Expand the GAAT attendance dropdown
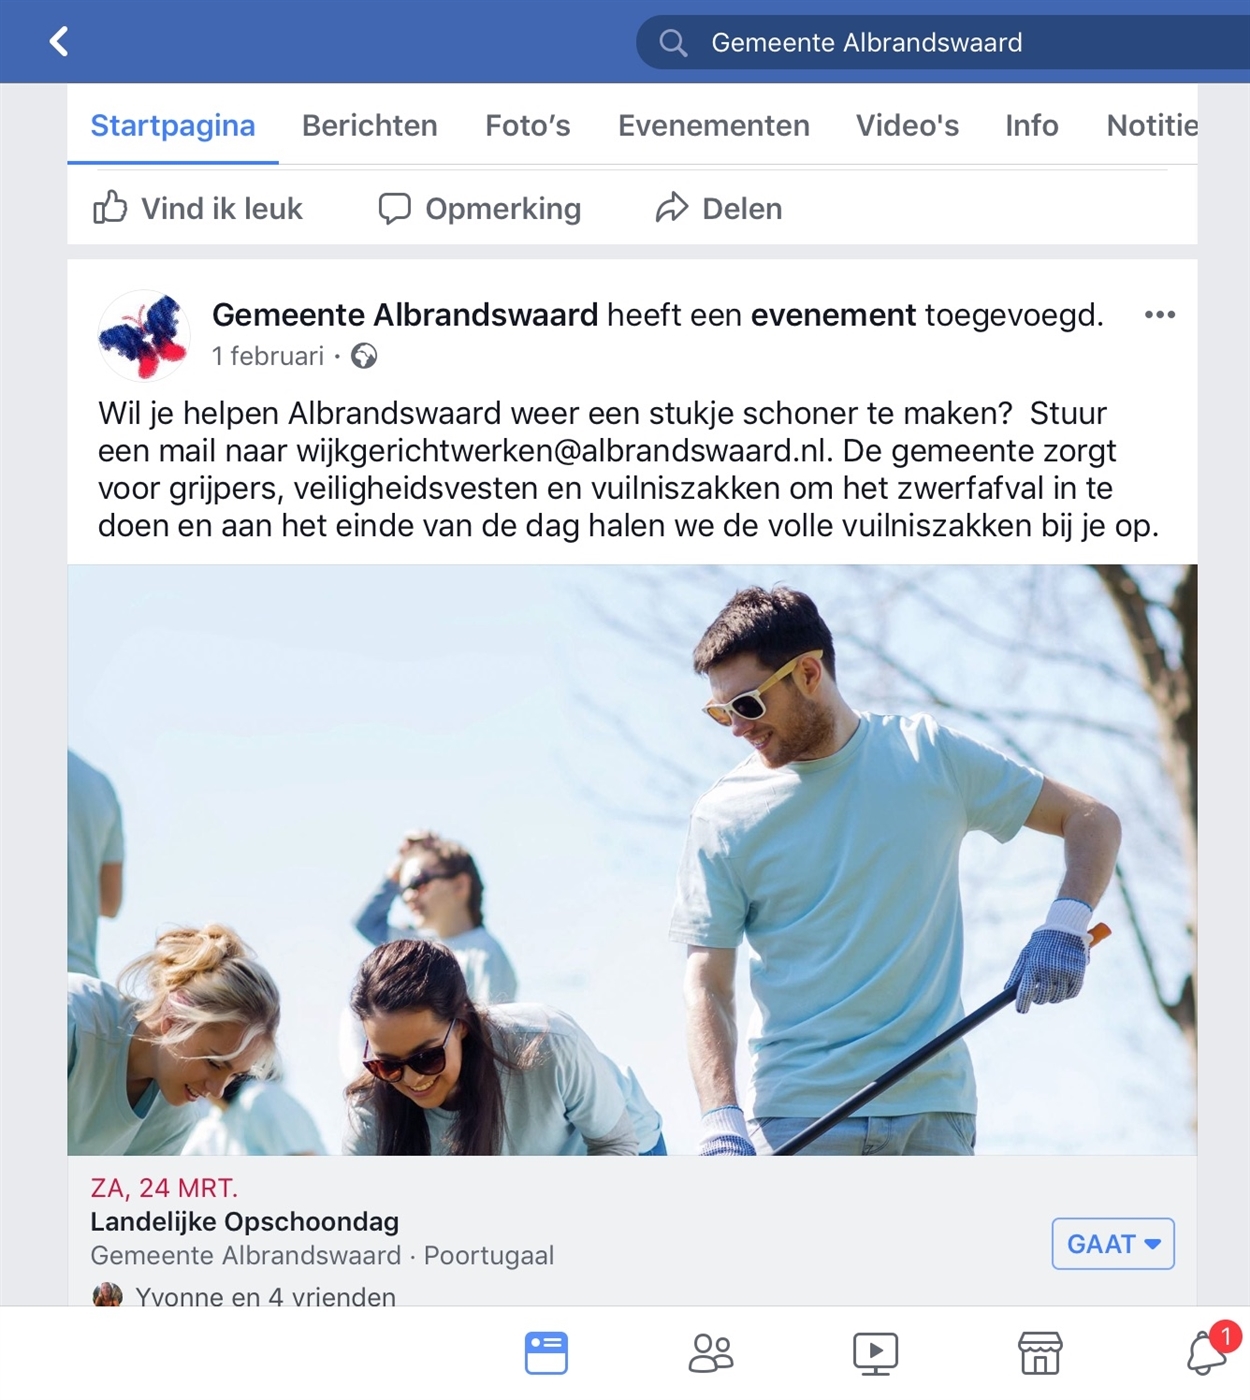This screenshot has width=1250, height=1400. click(1113, 1244)
